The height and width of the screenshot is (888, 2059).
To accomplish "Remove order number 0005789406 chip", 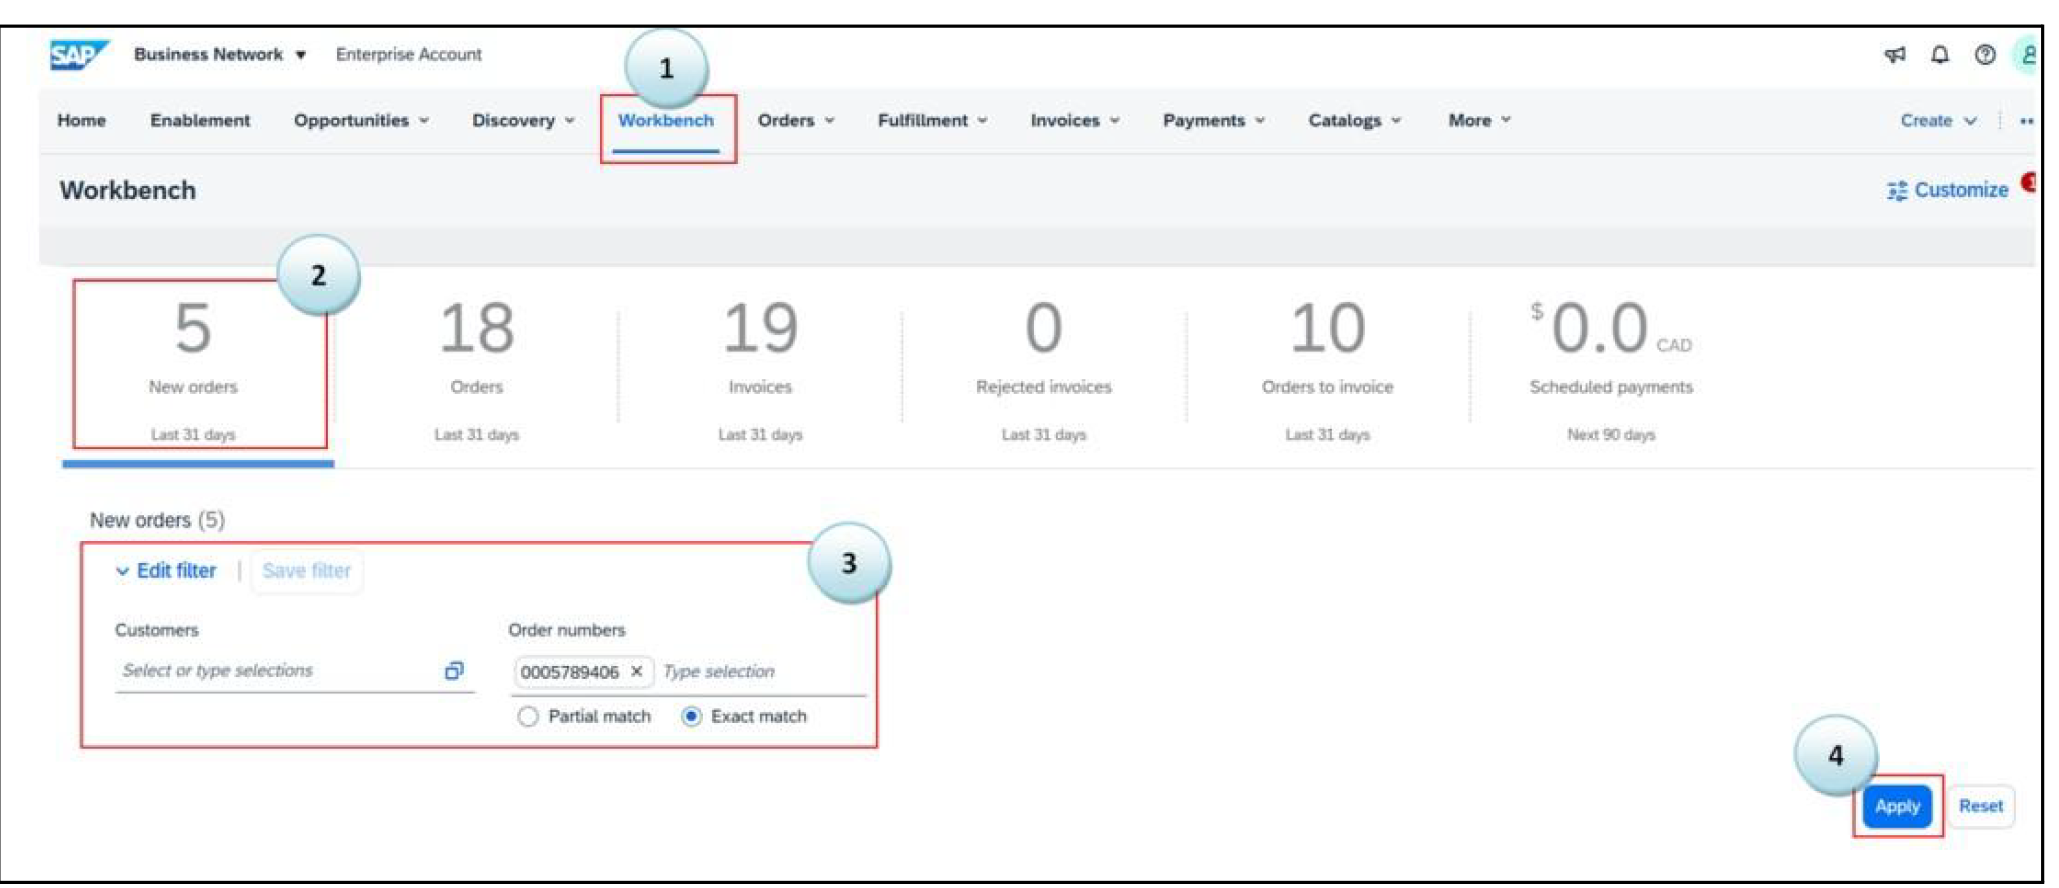I will (636, 672).
